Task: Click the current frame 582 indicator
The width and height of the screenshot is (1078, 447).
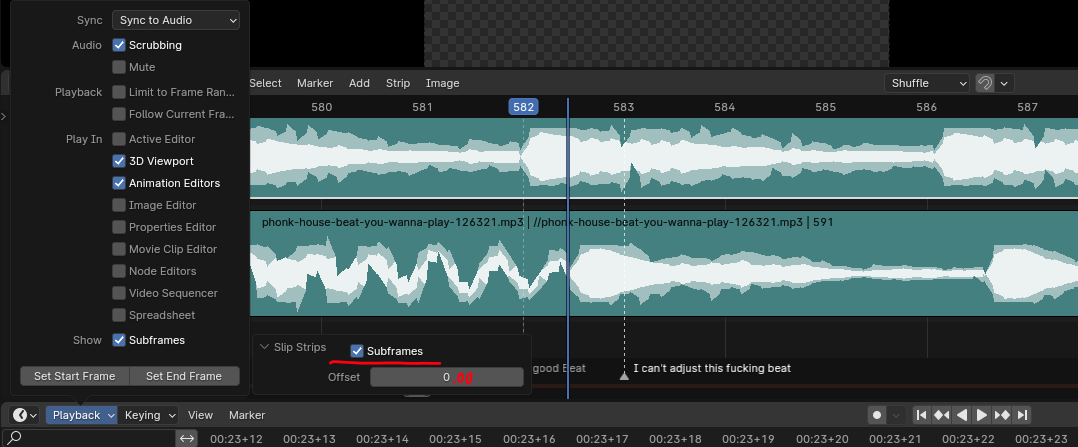Action: [x=523, y=107]
